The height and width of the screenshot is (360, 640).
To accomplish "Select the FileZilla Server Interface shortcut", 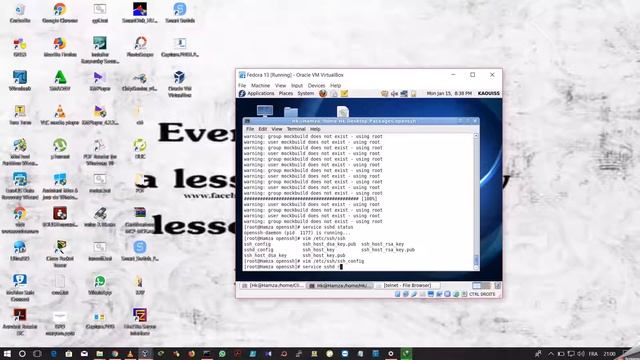I will point(140,322).
